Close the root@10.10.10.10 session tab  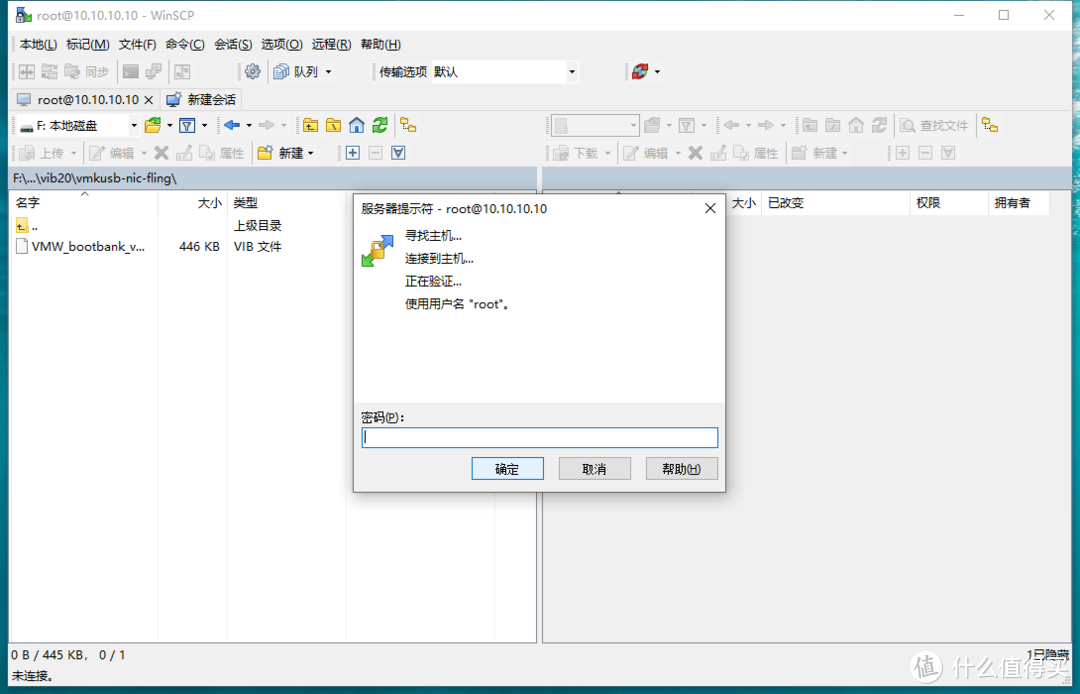tap(148, 100)
